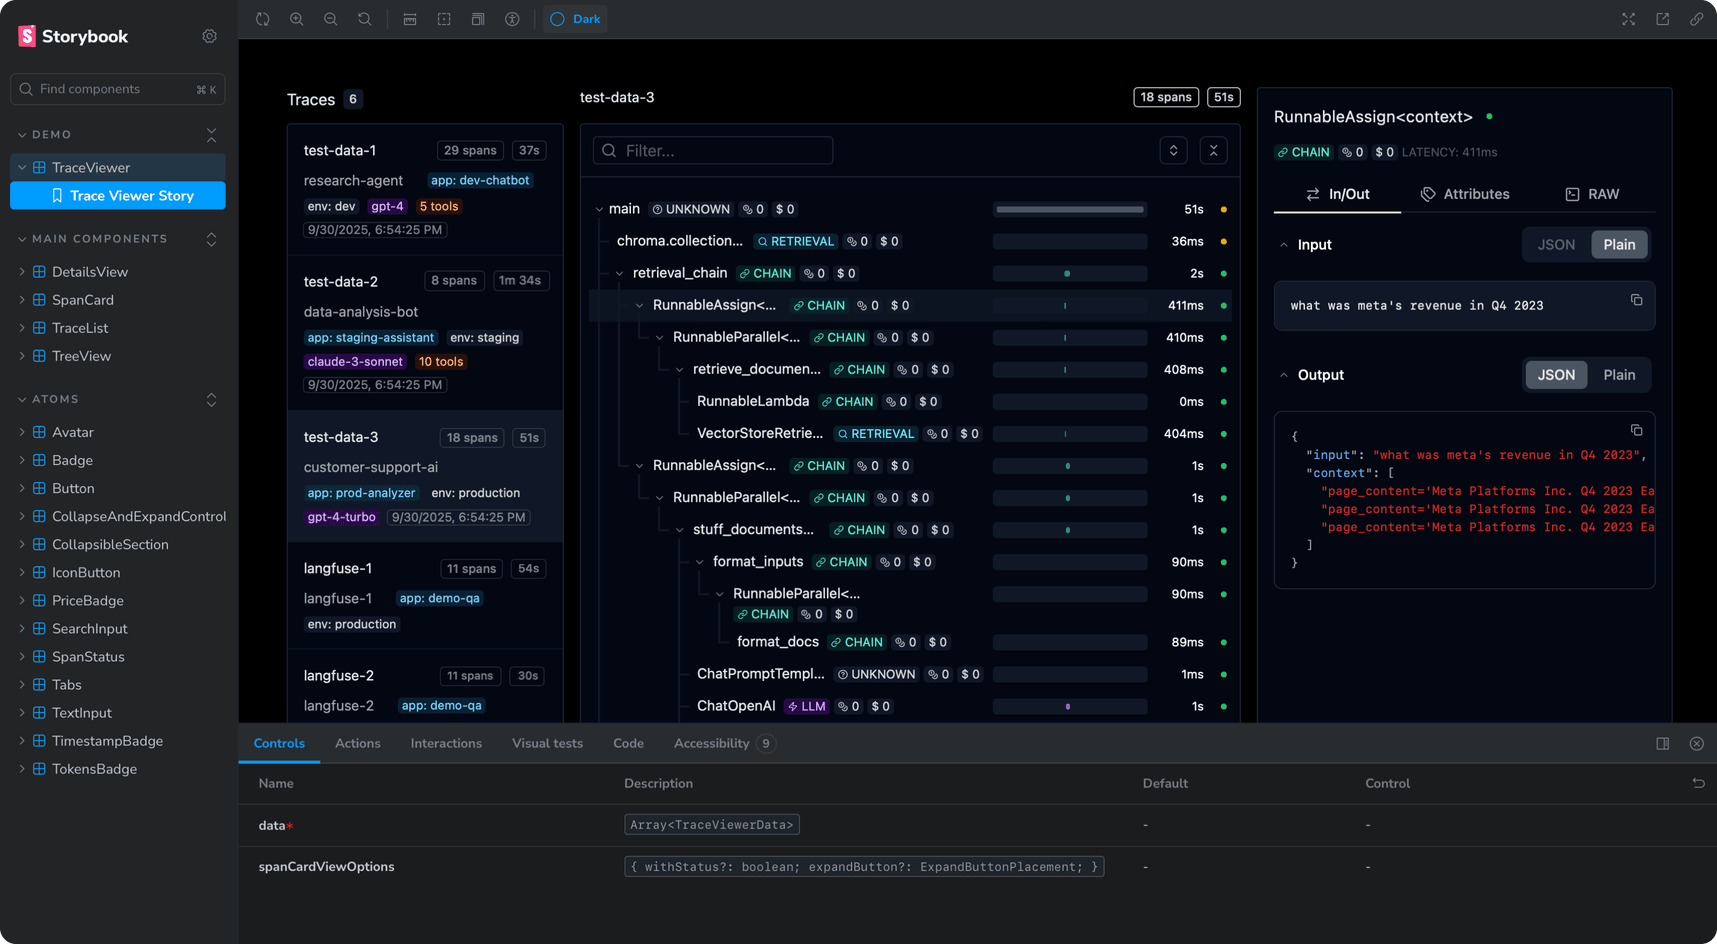Zoom in on the story canvas

(296, 18)
